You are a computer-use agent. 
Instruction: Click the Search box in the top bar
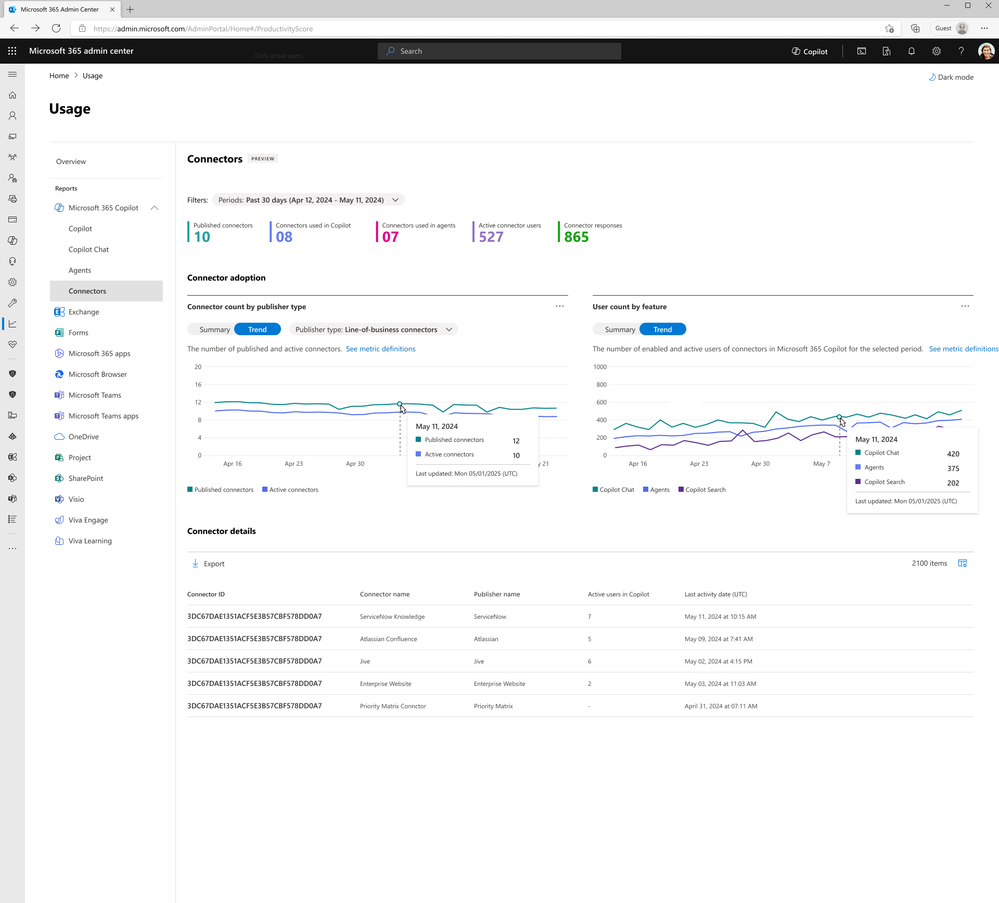coord(499,51)
